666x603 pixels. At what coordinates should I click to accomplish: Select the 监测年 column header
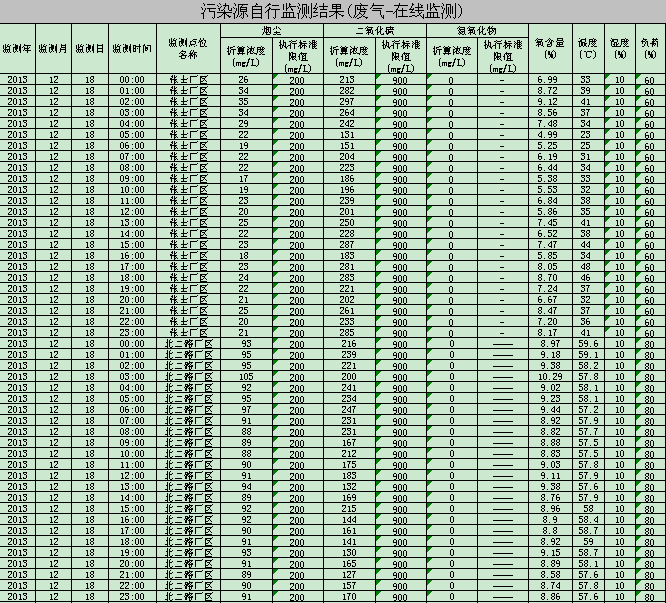pyautogui.click(x=17, y=48)
